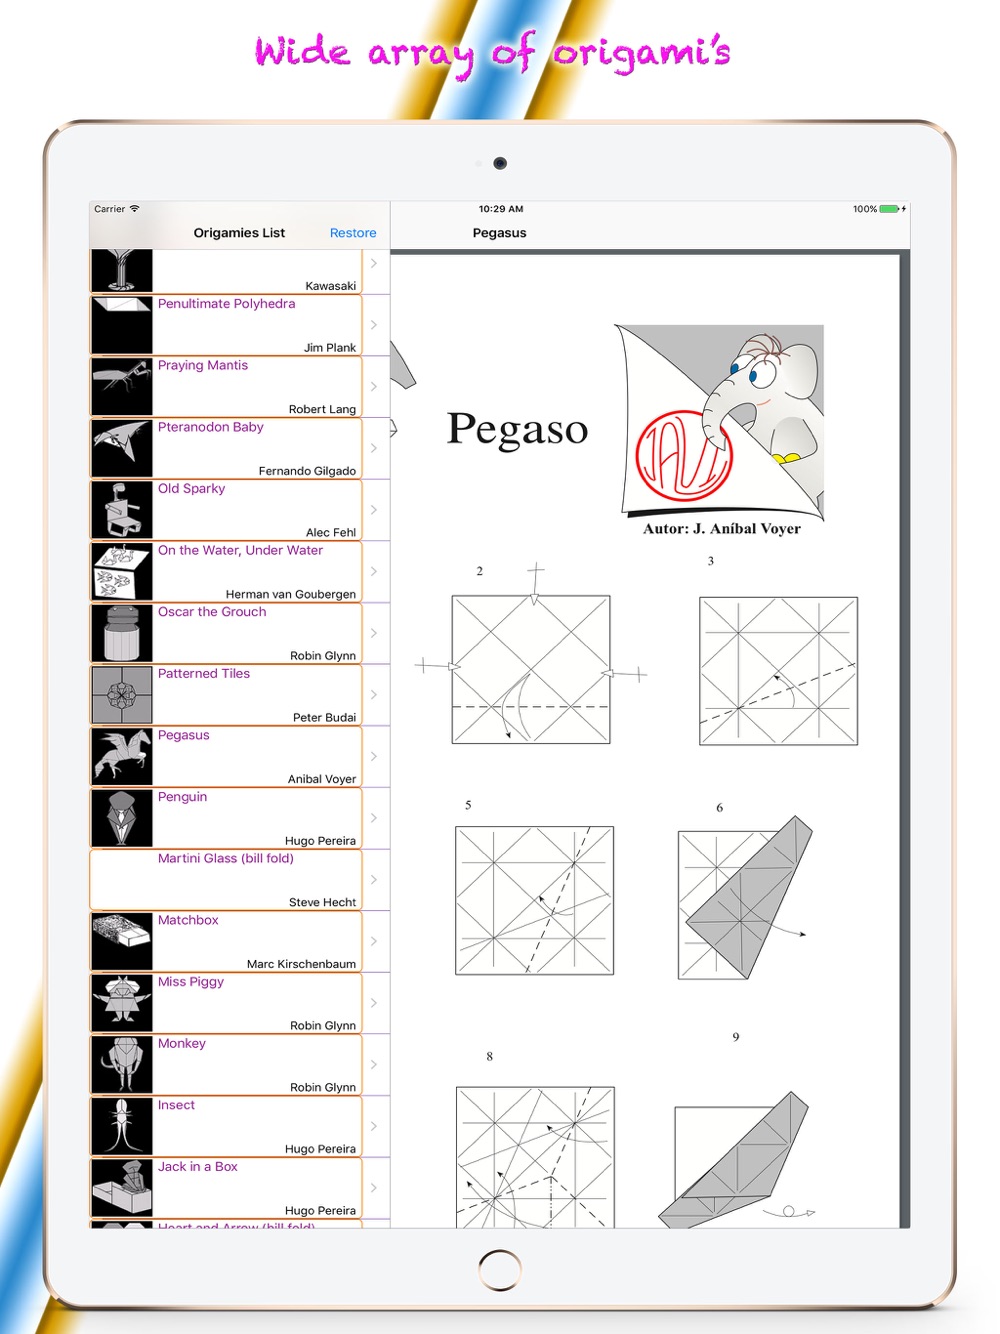Tap the Restore button
The height and width of the screenshot is (1334, 1000).
(x=353, y=233)
